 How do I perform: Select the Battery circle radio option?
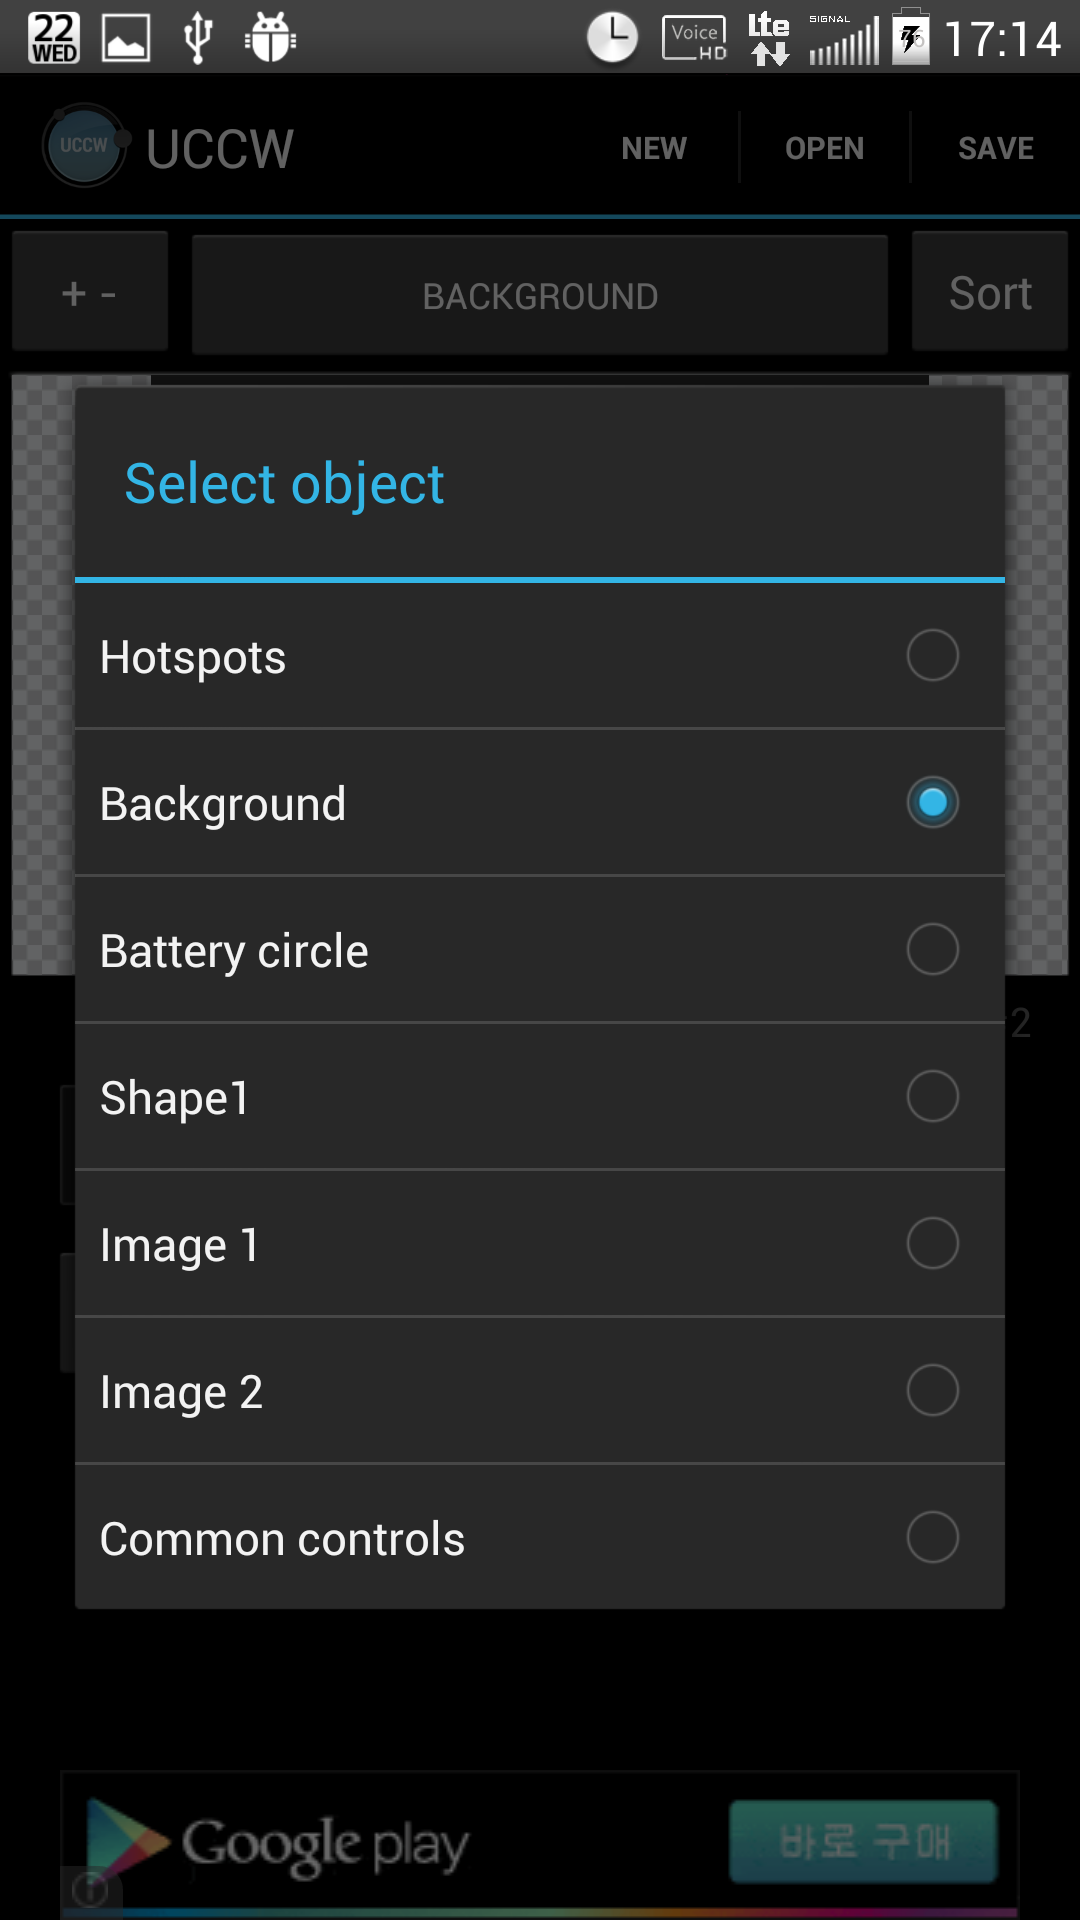(x=932, y=949)
